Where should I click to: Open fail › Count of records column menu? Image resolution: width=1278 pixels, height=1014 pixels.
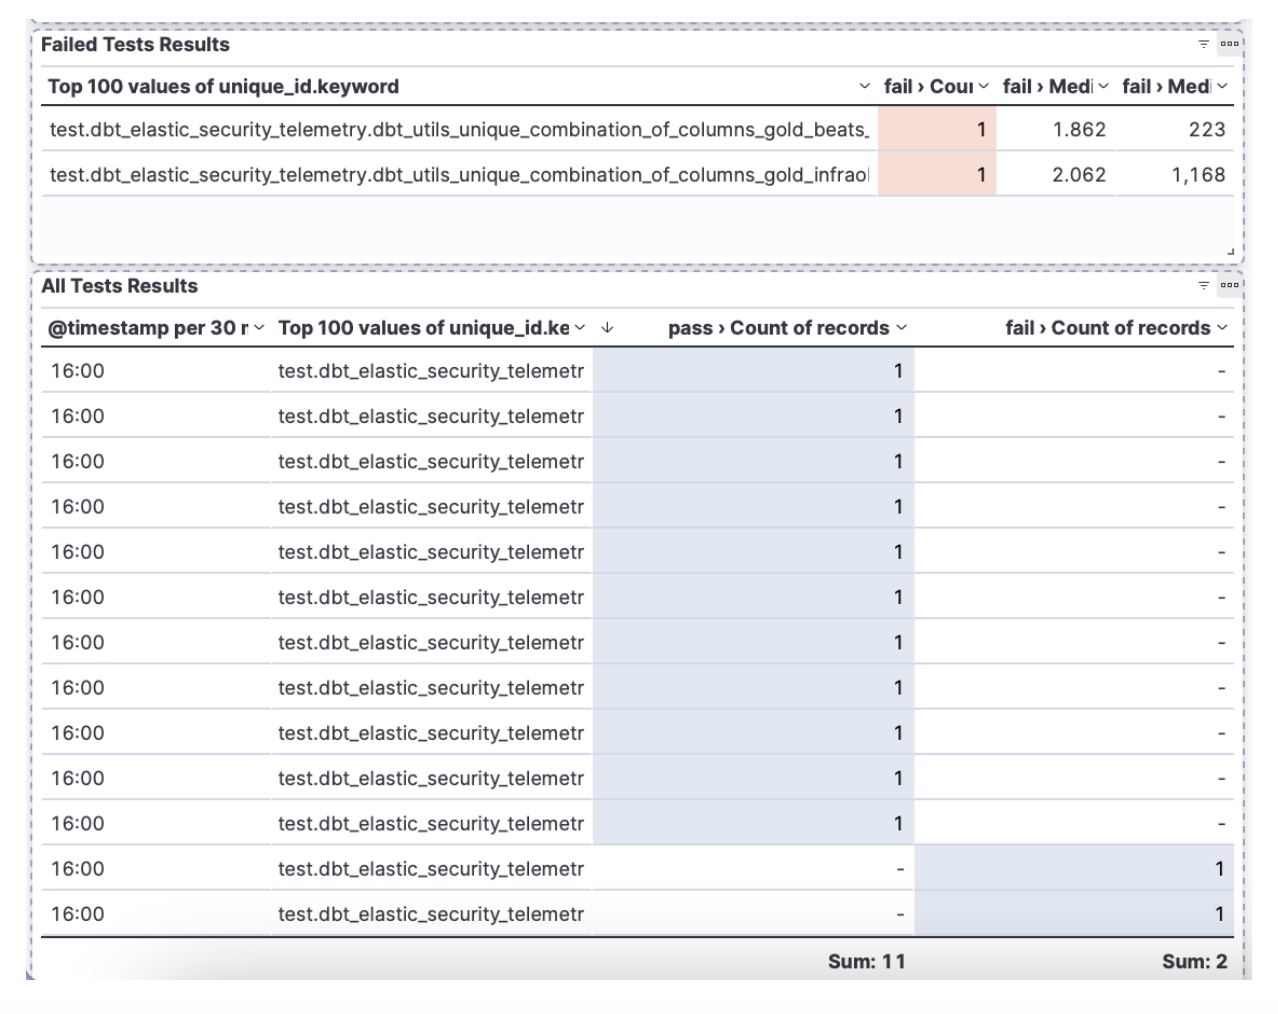coord(1222,328)
